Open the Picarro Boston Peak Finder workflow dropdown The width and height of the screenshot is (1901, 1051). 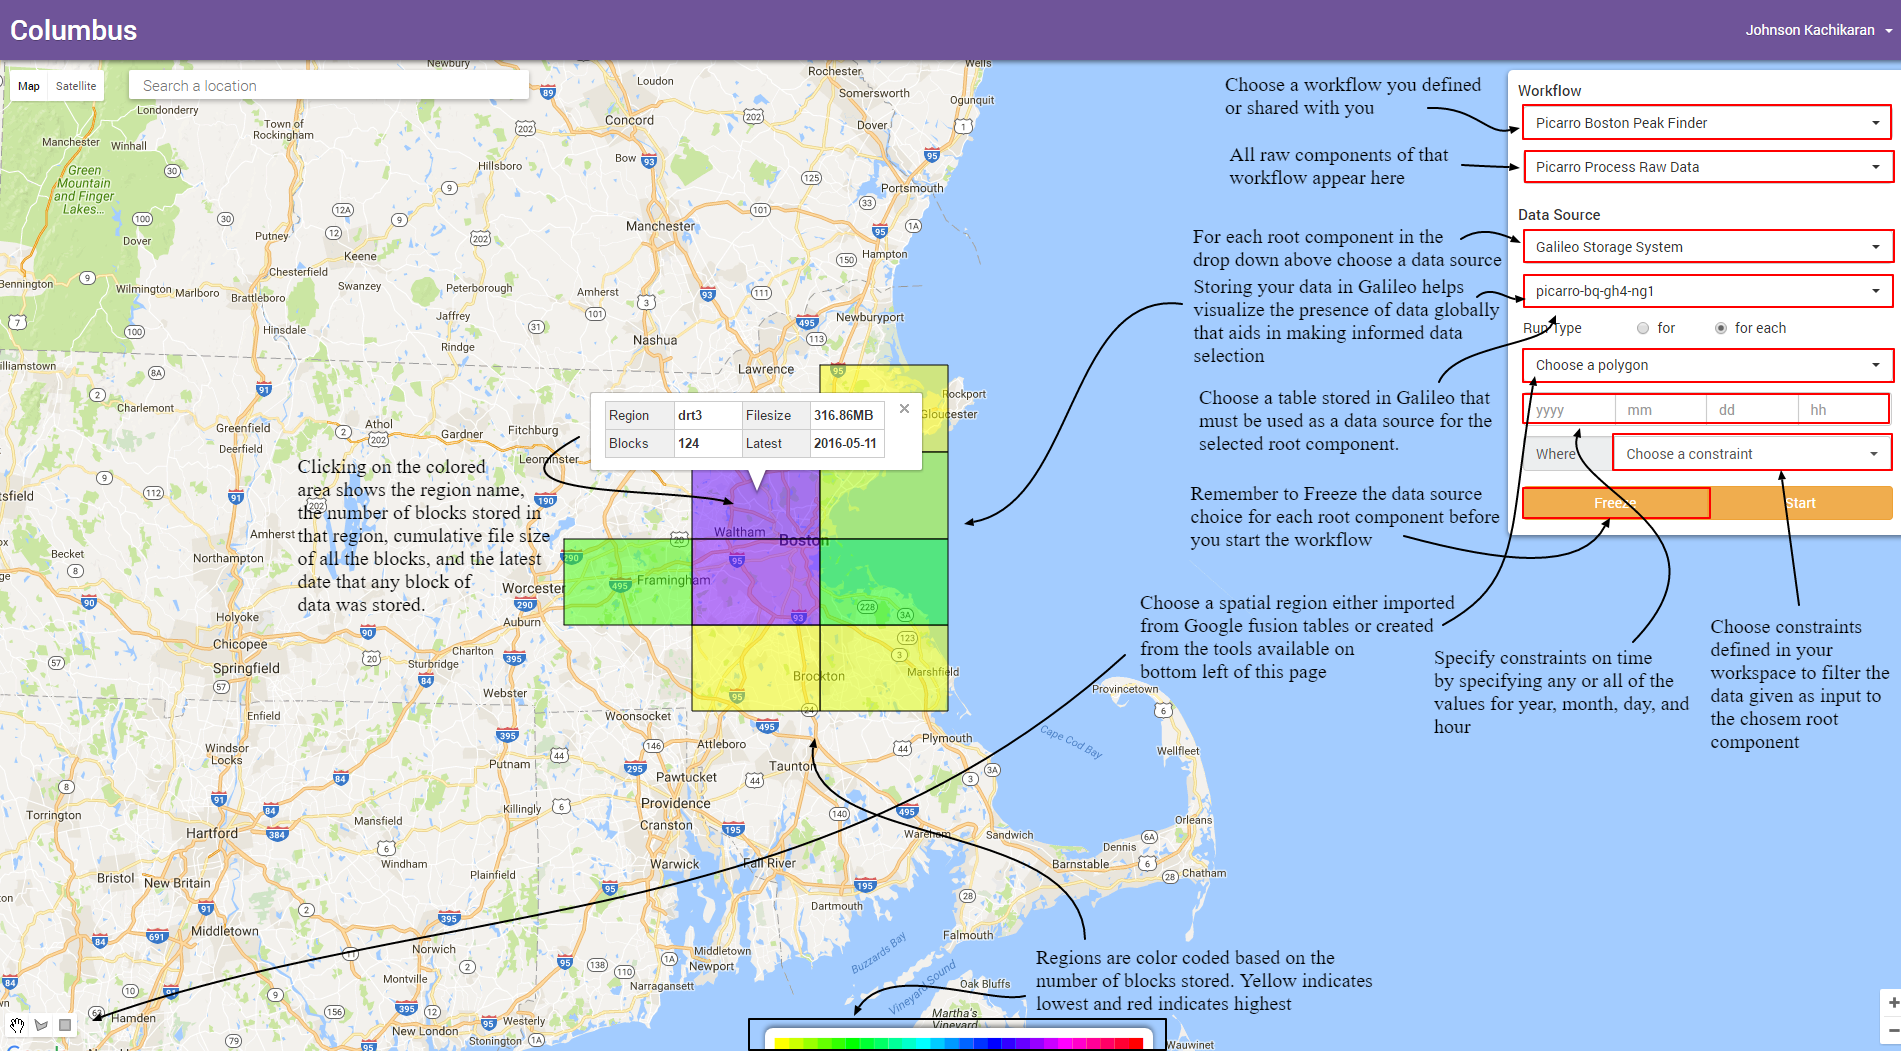[1707, 123]
